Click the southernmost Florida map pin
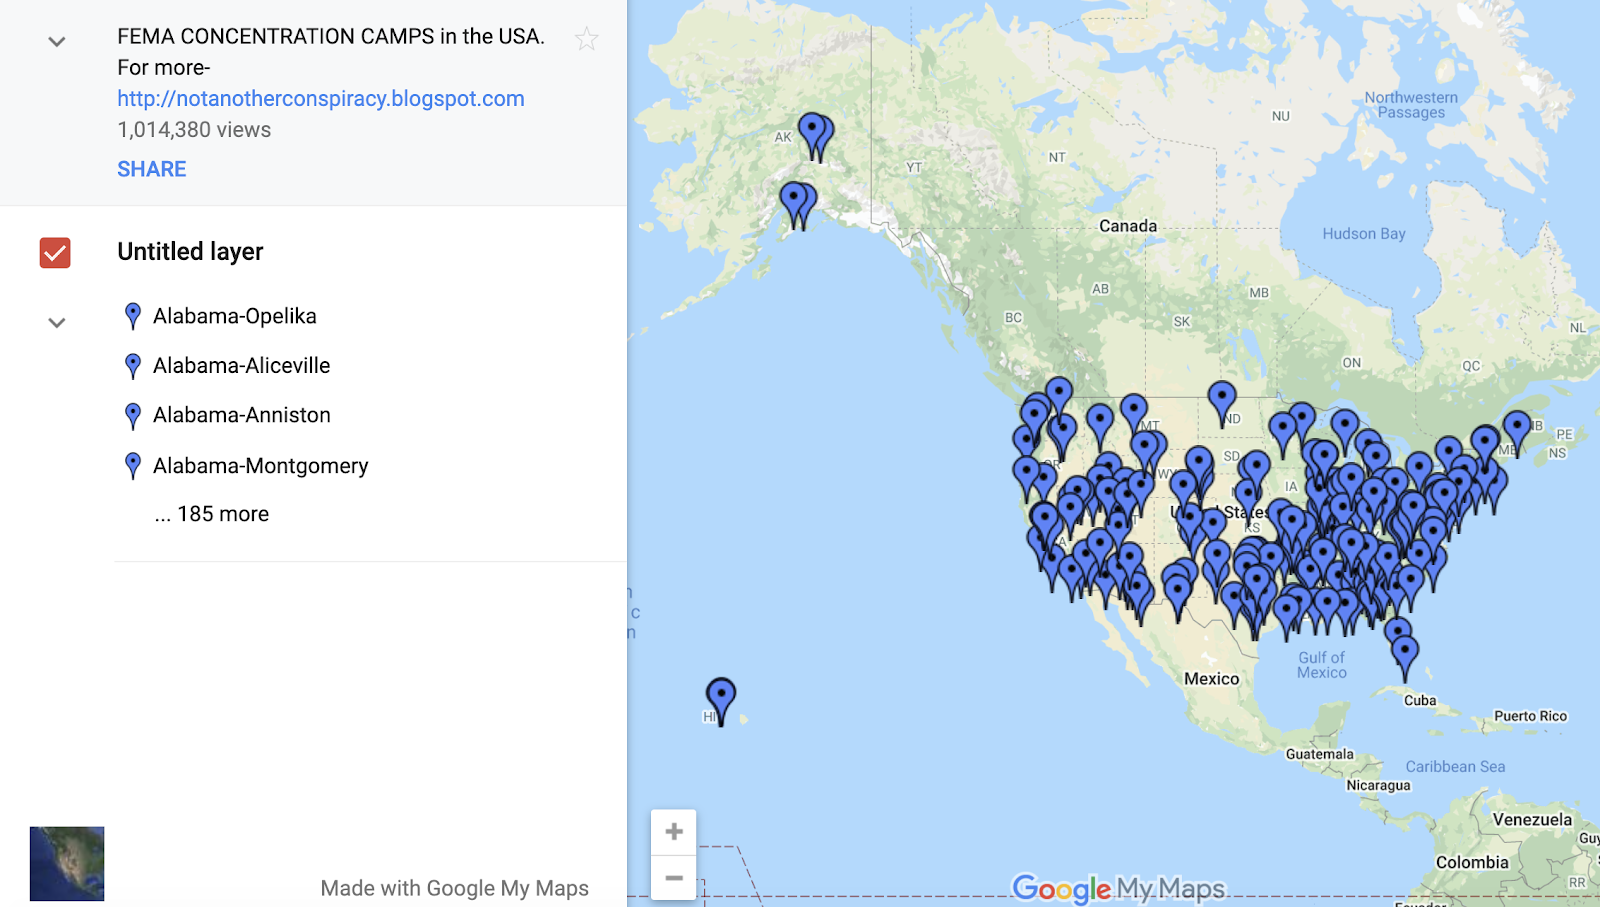 tap(1405, 655)
